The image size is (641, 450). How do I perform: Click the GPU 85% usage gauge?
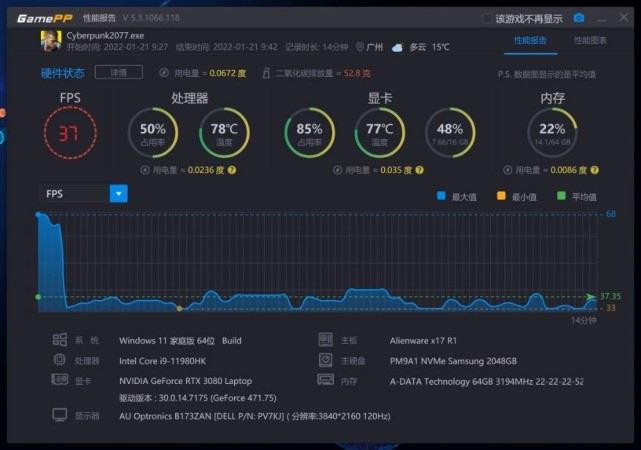click(x=309, y=133)
